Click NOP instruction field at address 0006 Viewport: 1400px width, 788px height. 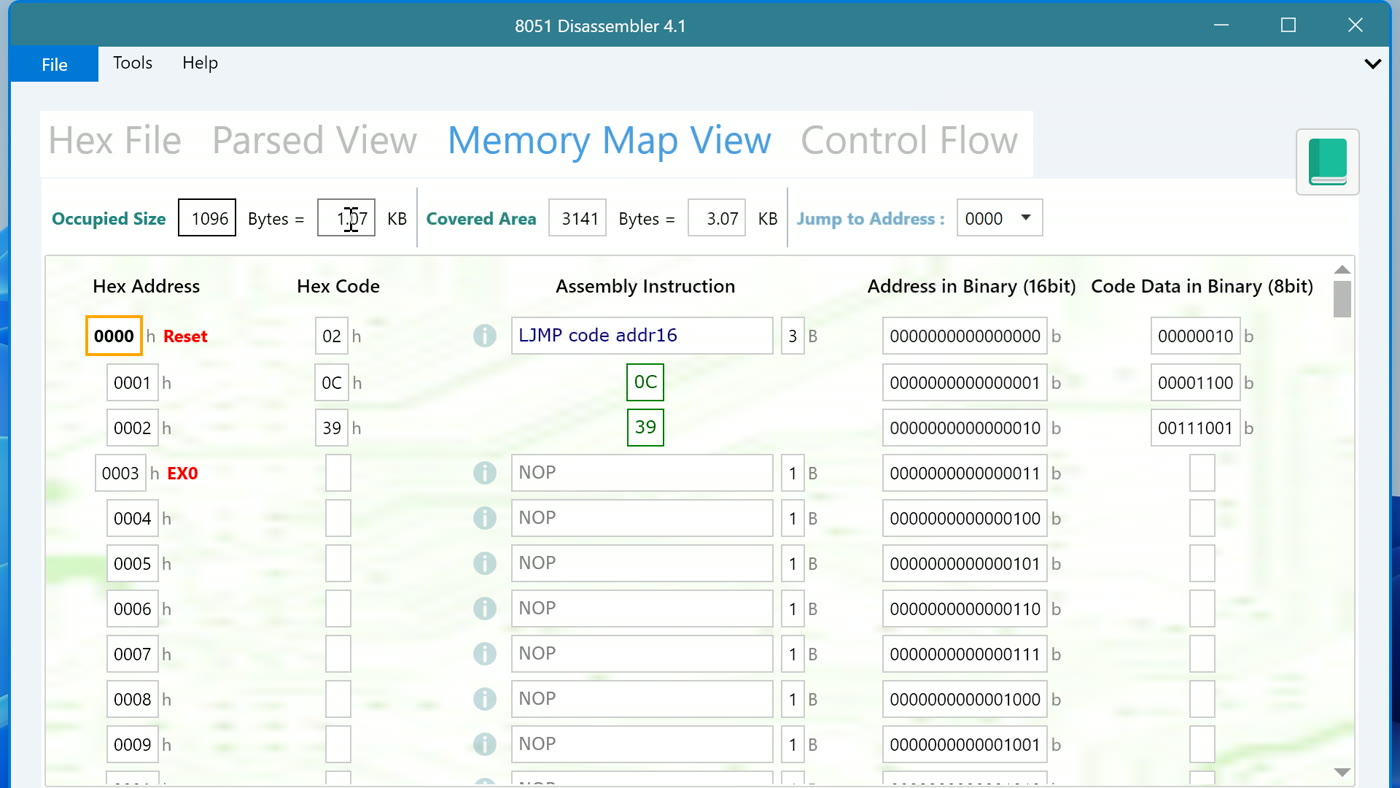click(x=642, y=608)
